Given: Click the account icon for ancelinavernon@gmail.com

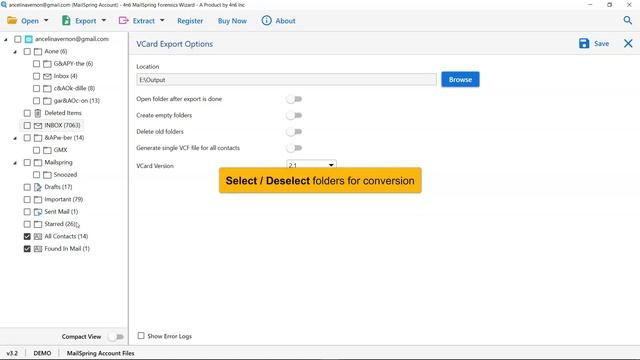Looking at the screenshot, I should point(29,39).
